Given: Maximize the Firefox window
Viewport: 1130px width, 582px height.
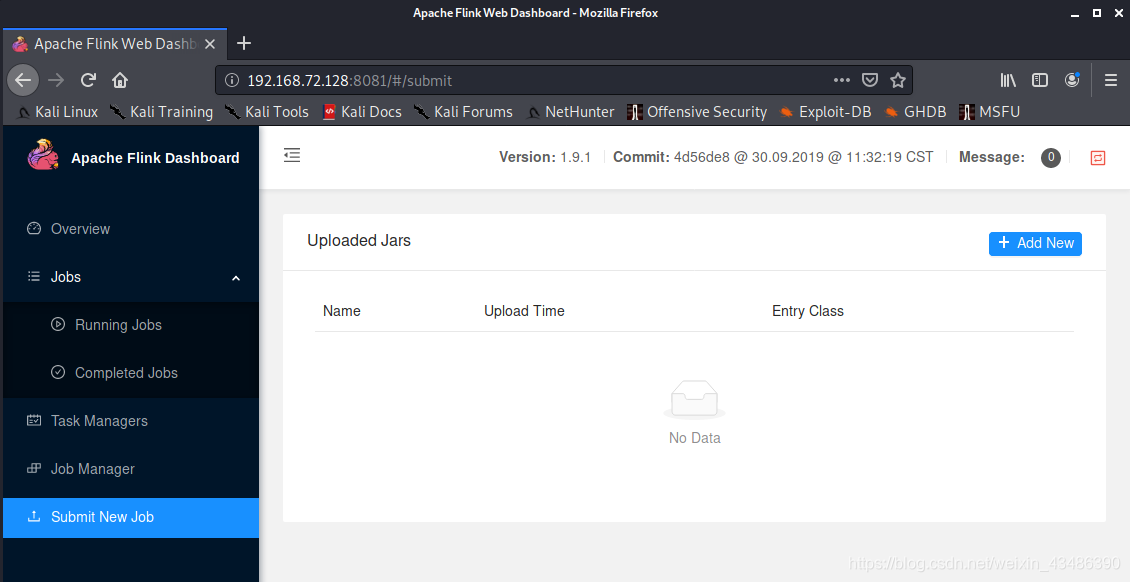Looking at the screenshot, I should click(1097, 13).
